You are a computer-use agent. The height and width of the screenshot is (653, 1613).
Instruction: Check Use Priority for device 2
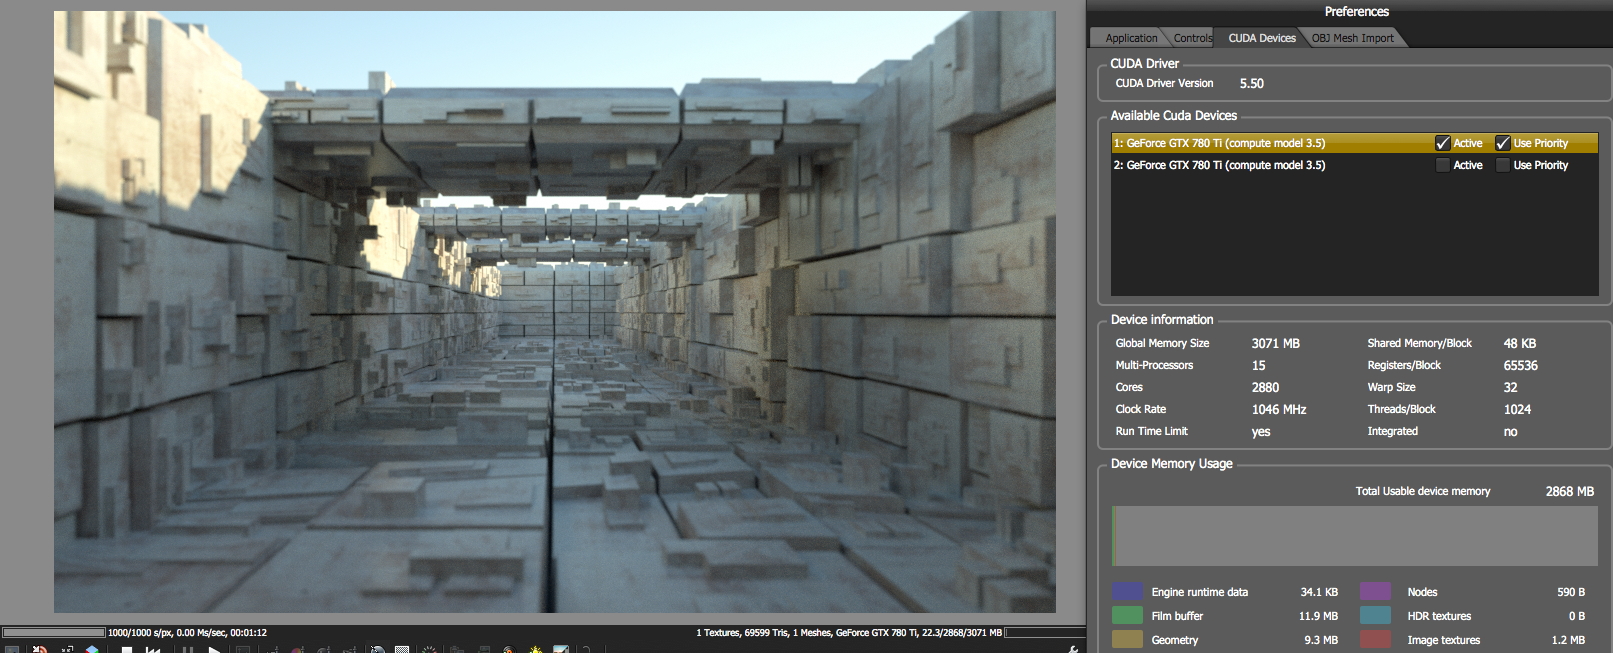click(x=1502, y=165)
